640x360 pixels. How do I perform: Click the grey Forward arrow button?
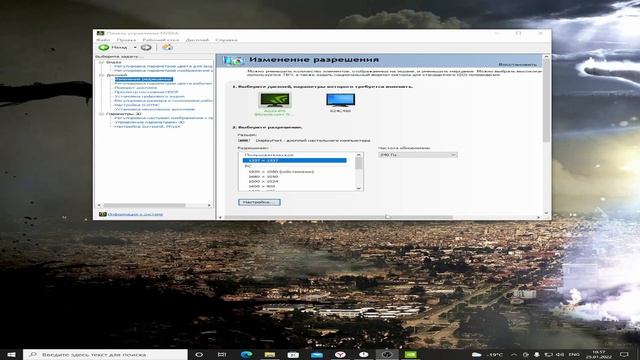pos(146,47)
